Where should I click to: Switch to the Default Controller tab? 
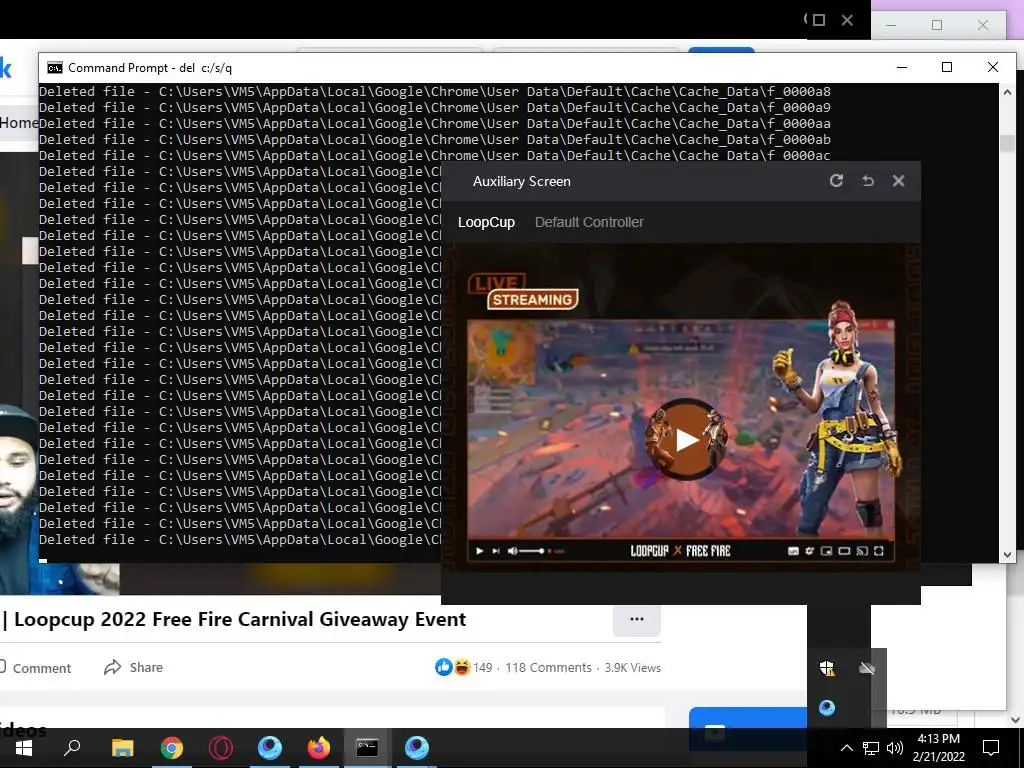tap(589, 222)
